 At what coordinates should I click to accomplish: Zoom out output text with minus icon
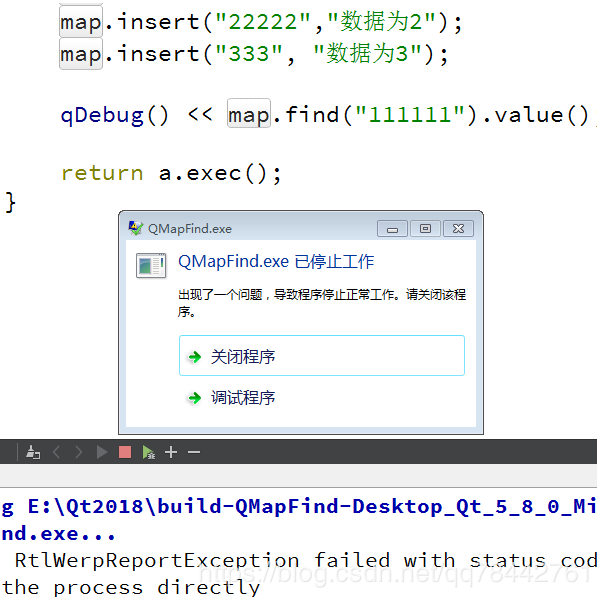[194, 452]
